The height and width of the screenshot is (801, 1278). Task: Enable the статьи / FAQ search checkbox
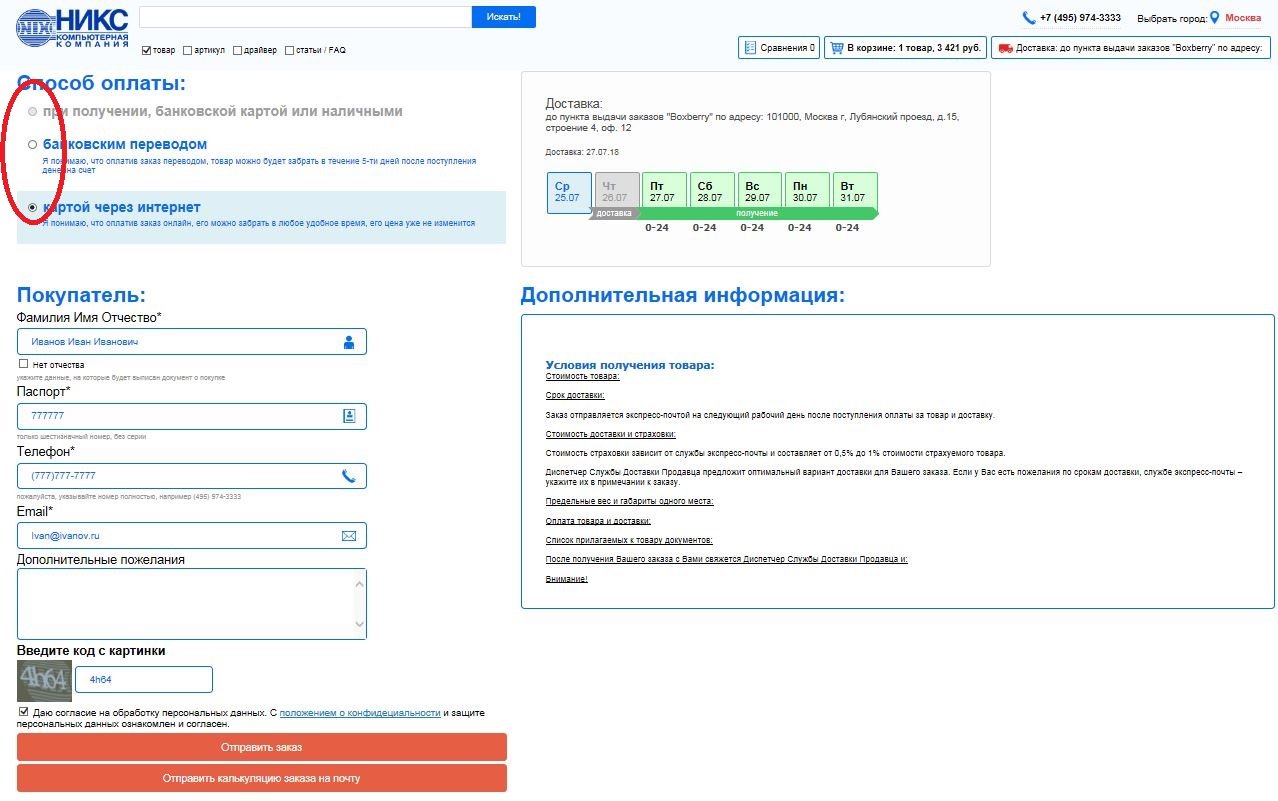click(x=290, y=50)
